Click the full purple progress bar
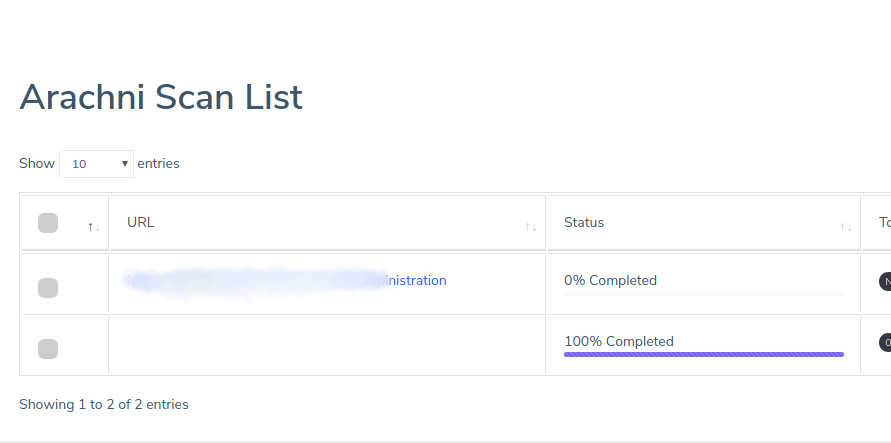This screenshot has height=443, width=891. click(703, 354)
